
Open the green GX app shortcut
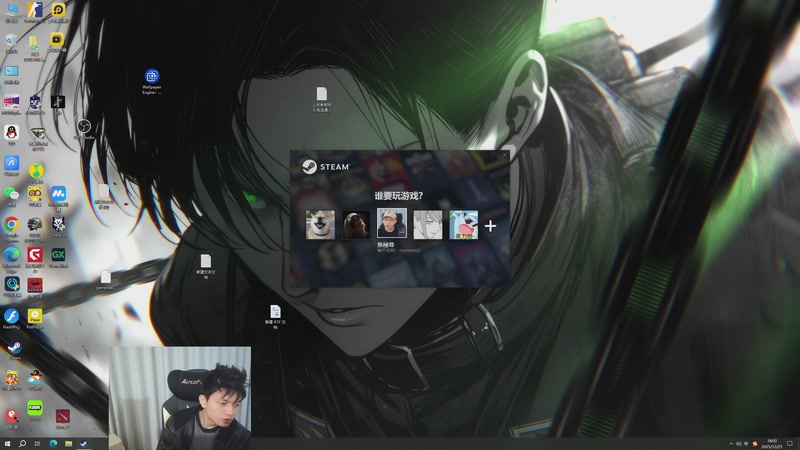[58, 257]
